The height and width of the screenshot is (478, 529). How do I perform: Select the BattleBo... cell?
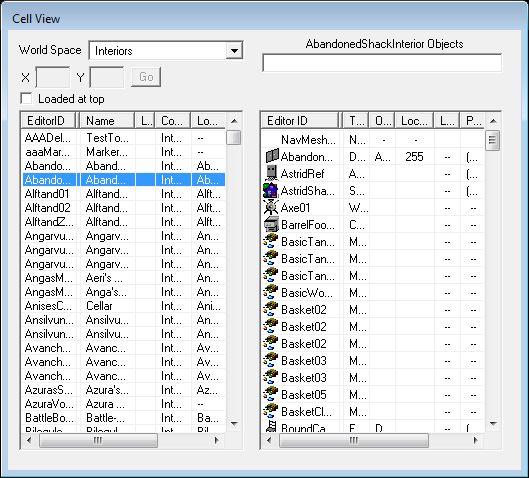coord(123,418)
